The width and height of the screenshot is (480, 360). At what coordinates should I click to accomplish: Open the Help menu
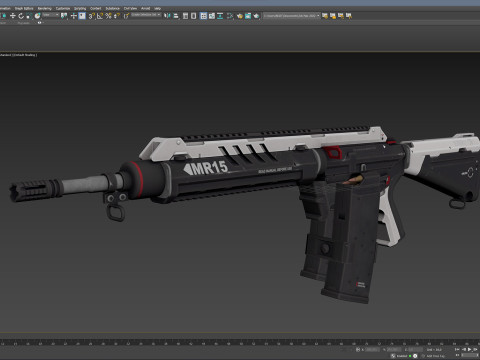coord(157,8)
